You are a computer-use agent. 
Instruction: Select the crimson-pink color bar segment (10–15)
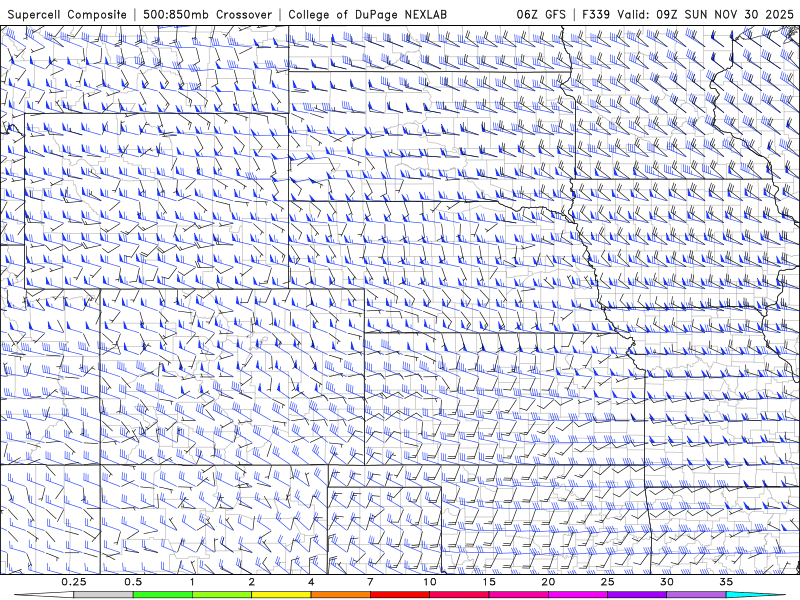click(459, 595)
